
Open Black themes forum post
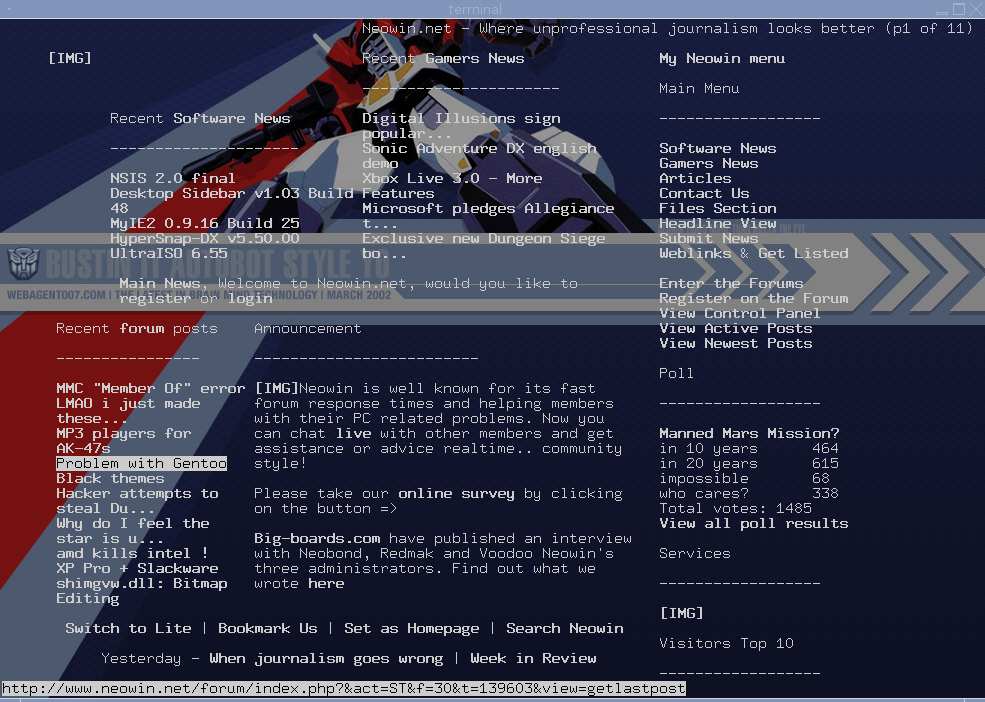click(x=110, y=479)
